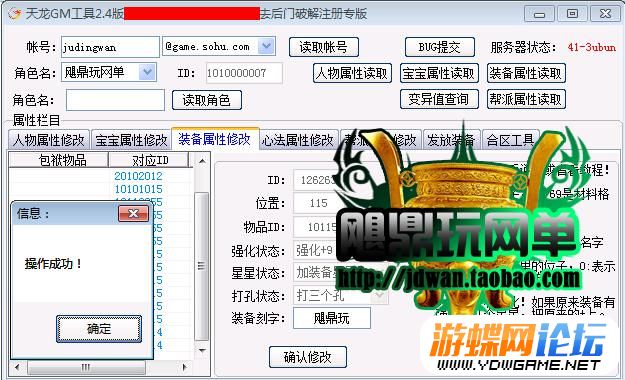This screenshot has width=625, height=380.
Task: Click the 包袱物品 column header
Action: click(x=59, y=160)
